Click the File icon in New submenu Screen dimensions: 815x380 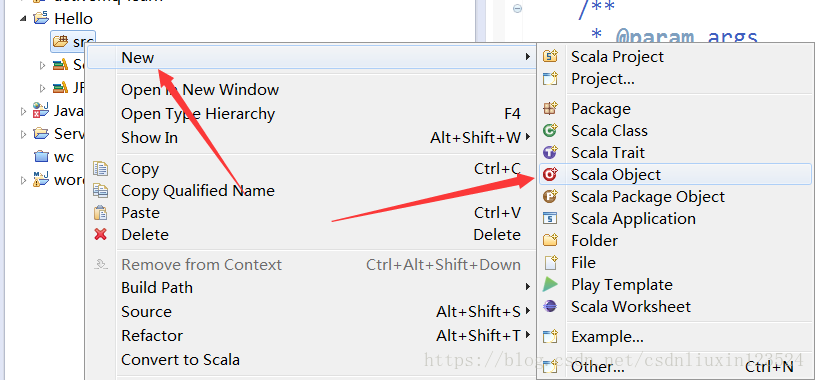(550, 262)
